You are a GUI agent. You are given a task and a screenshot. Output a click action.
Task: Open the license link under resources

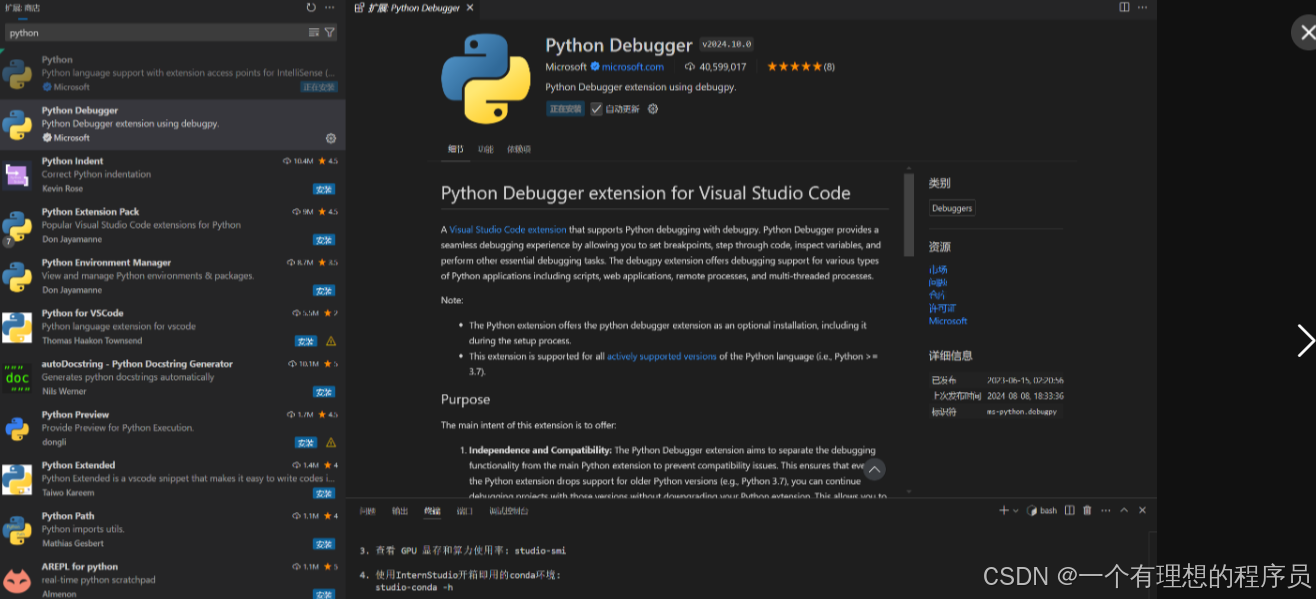941,308
